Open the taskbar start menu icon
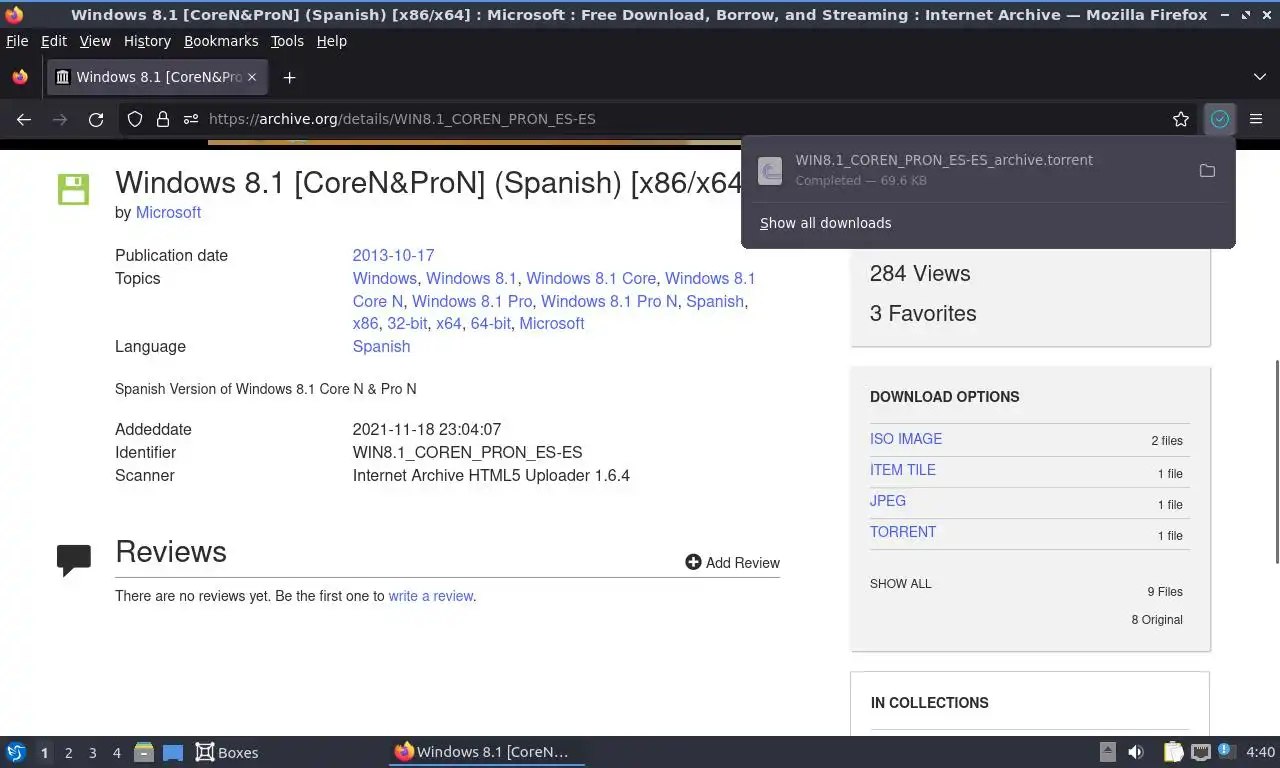1280x768 pixels. (16, 752)
